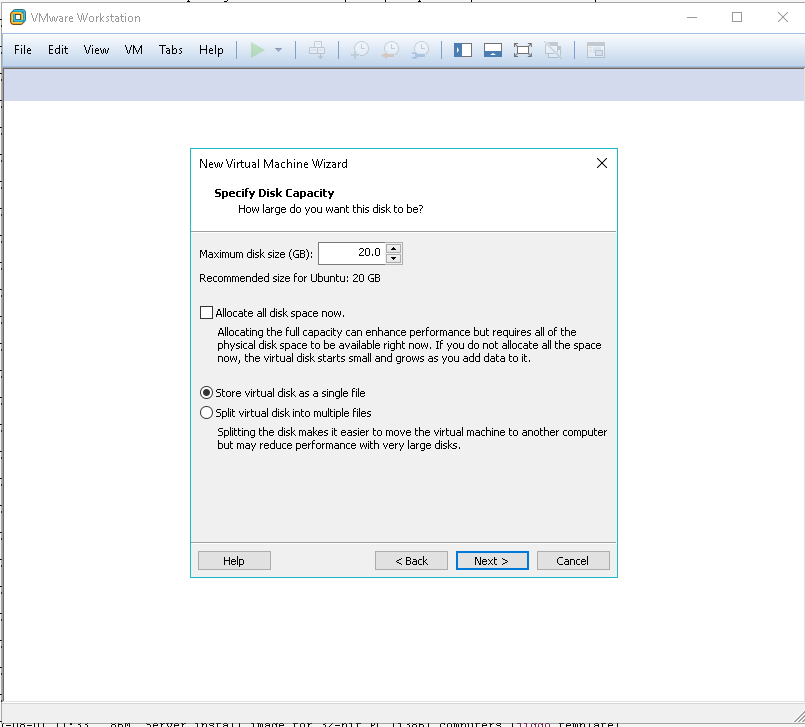Select Store virtual disk as single file

[x=206, y=393]
